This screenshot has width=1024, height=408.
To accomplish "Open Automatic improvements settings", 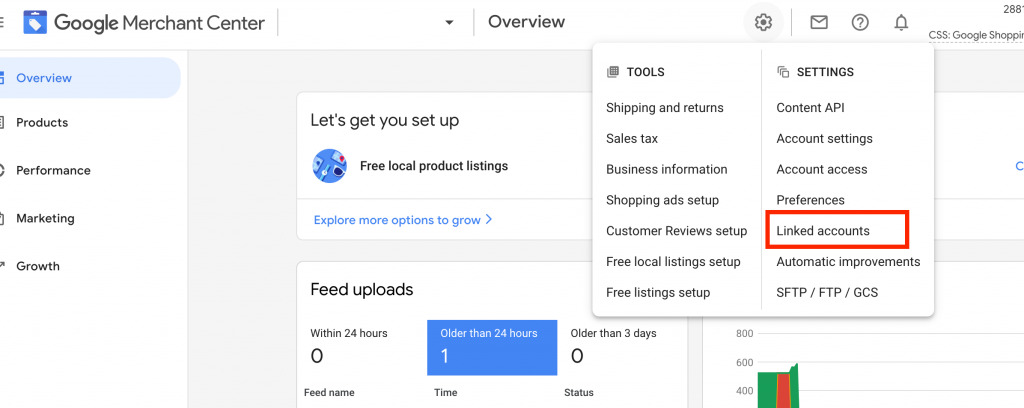I will [x=848, y=261].
